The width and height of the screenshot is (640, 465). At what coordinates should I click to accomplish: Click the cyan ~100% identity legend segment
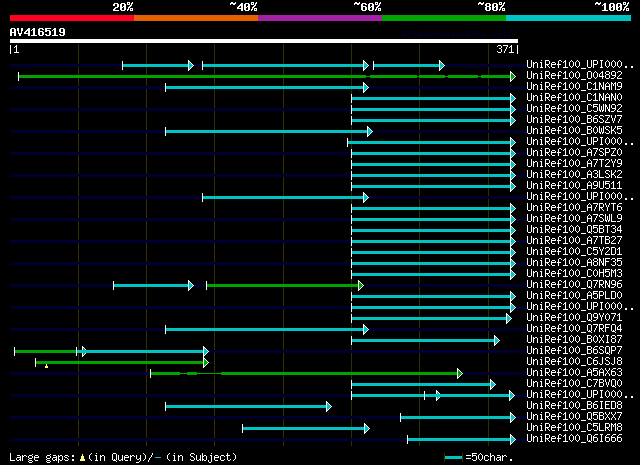[569, 18]
